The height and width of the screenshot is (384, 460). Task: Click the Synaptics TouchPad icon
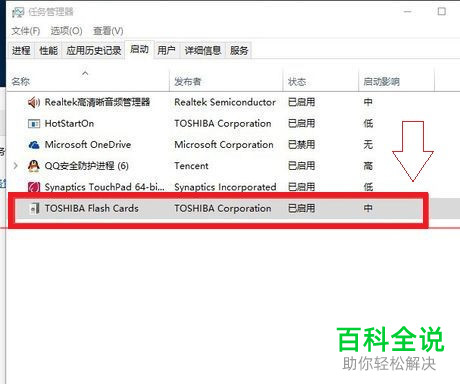[x=34, y=187]
